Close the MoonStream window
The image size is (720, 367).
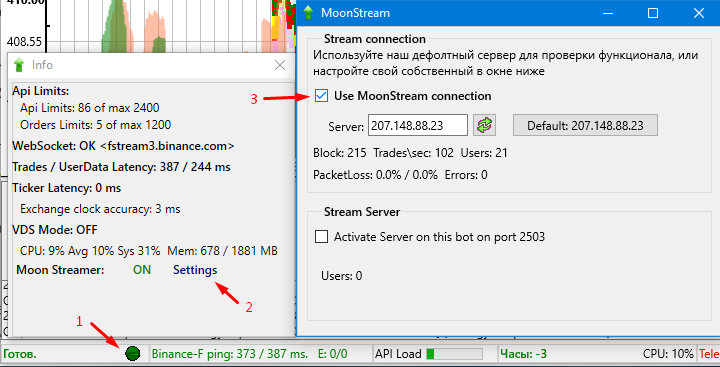(x=698, y=13)
